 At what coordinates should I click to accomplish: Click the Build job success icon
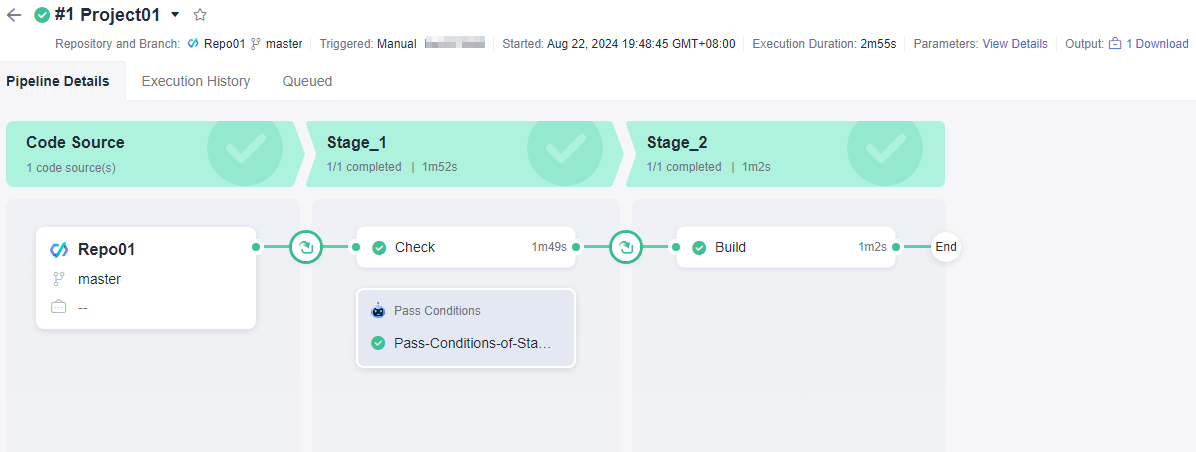coord(699,248)
